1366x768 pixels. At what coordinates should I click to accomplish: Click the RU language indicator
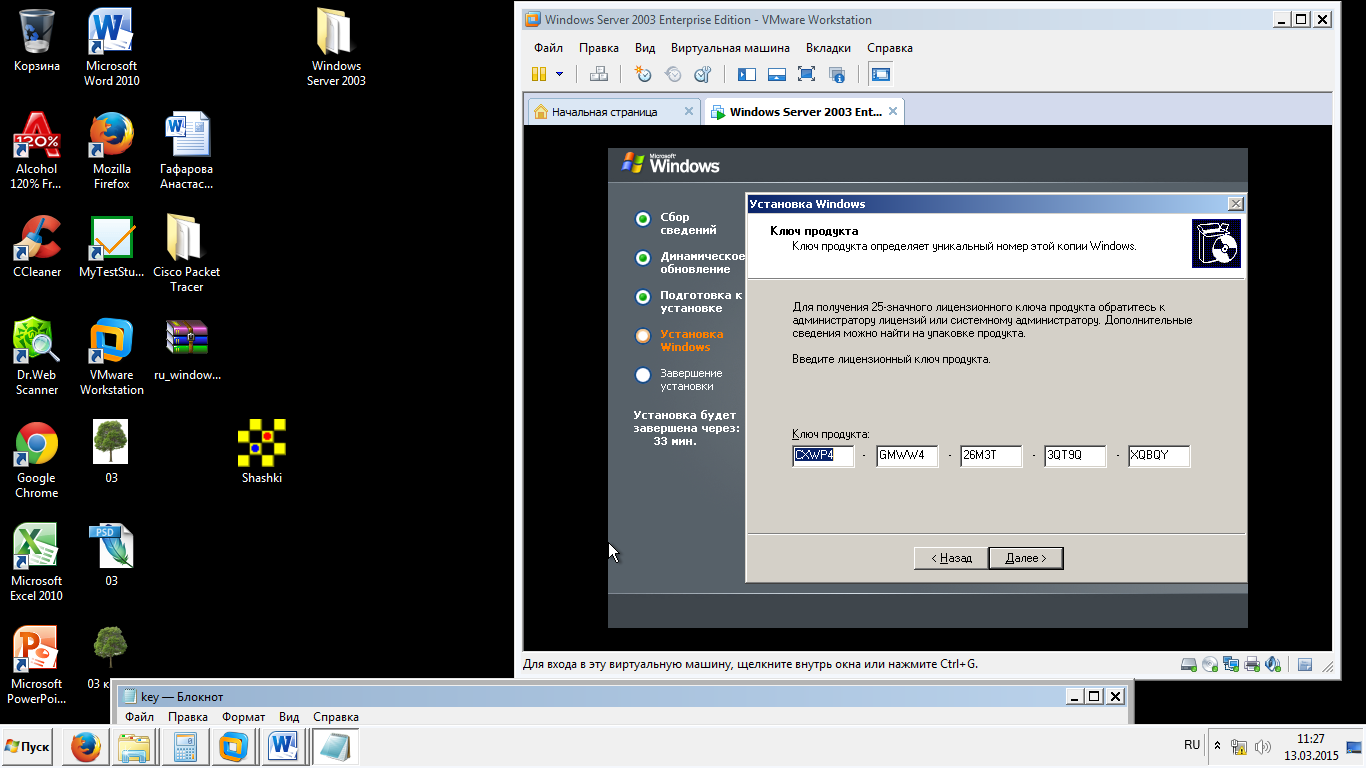pos(1192,745)
